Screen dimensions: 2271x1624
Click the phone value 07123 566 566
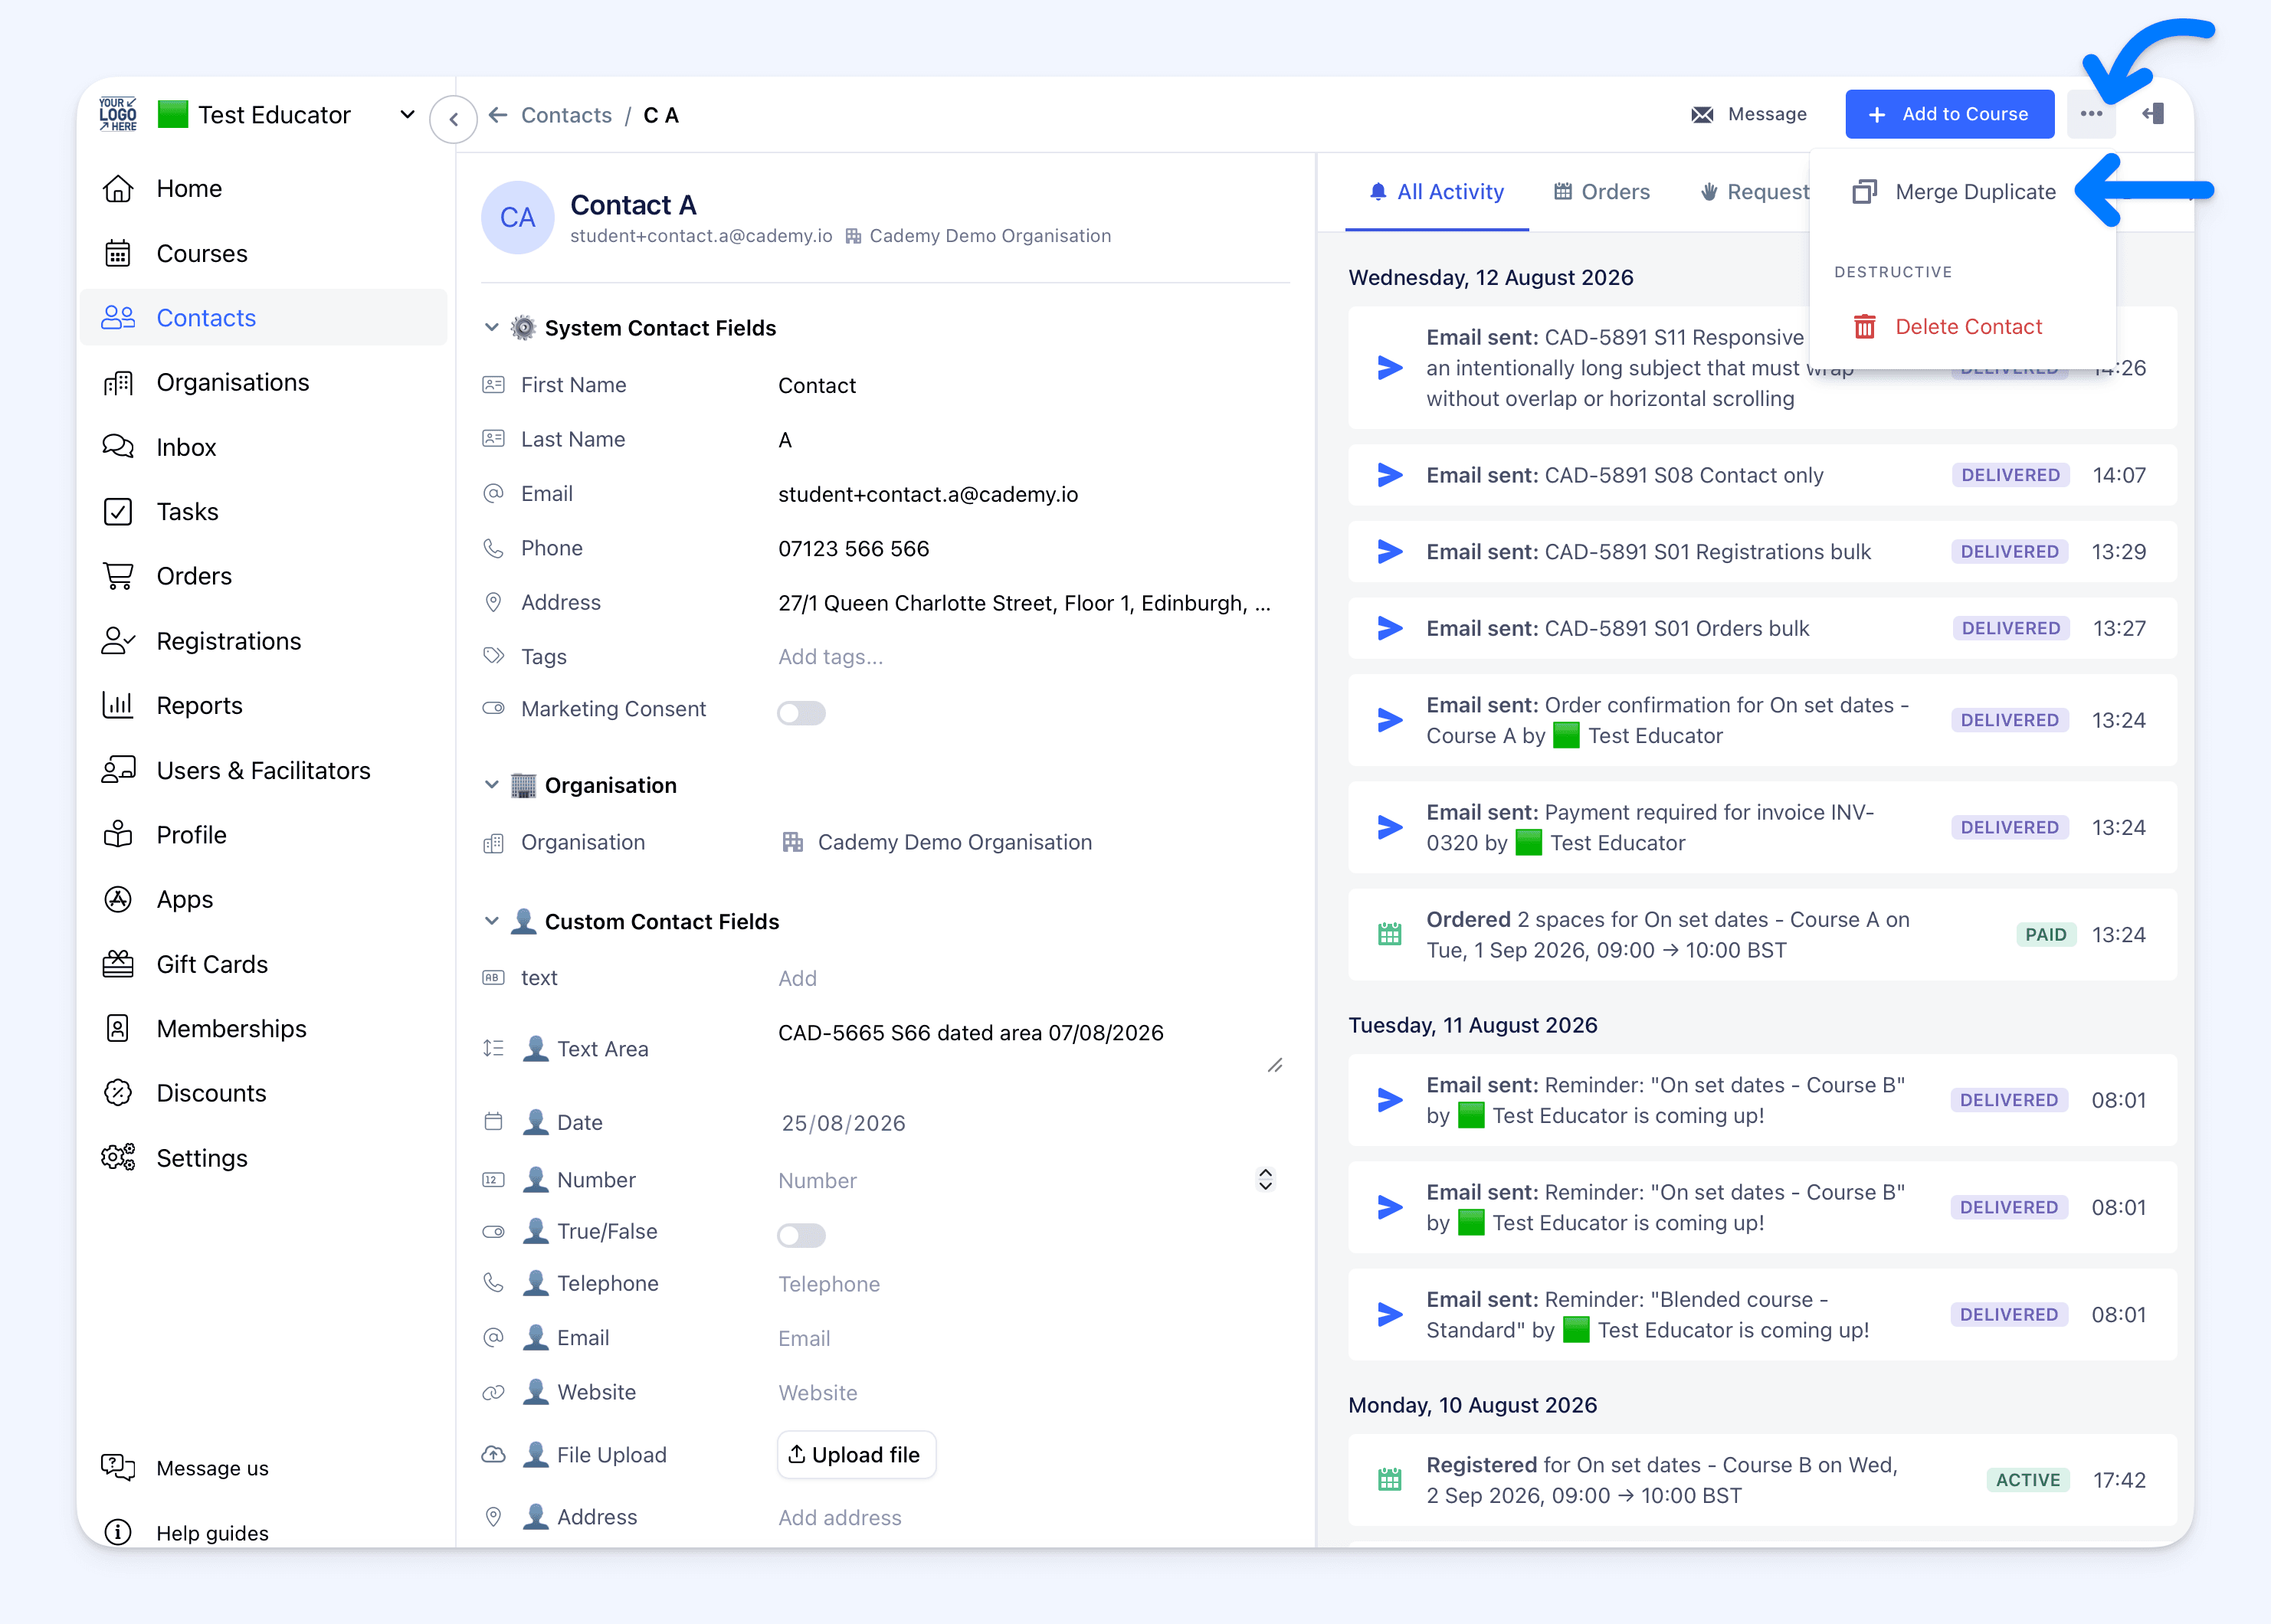coord(853,548)
